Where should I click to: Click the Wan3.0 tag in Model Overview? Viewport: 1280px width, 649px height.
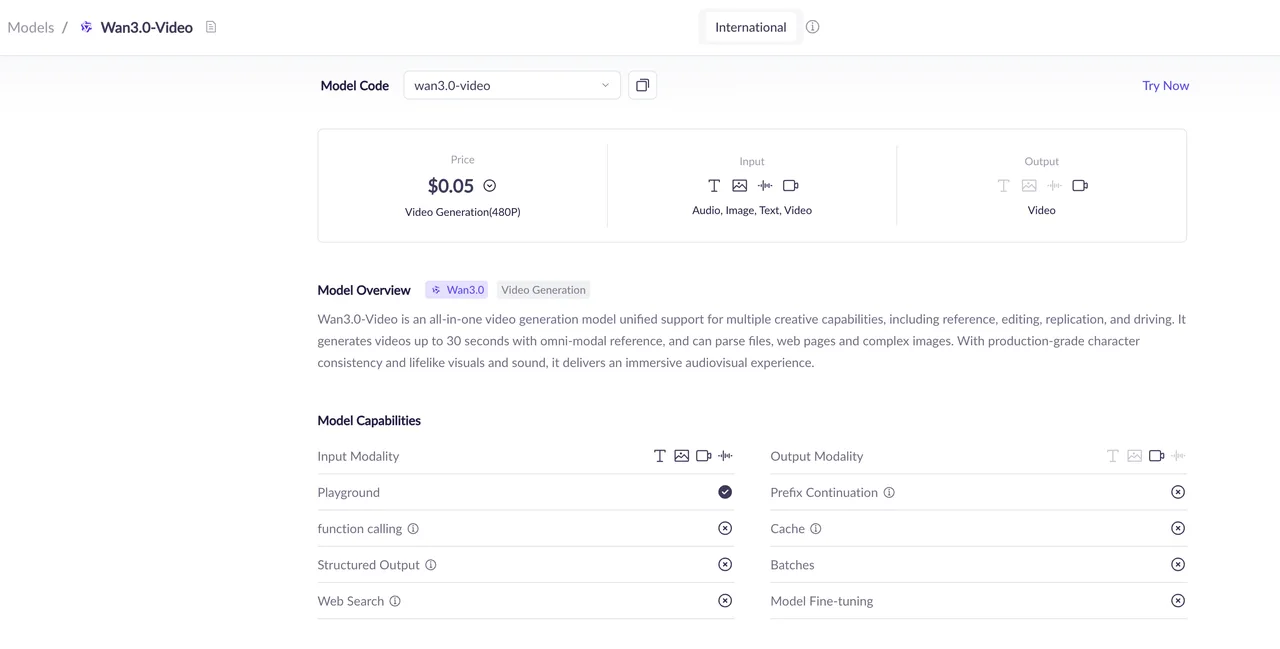pos(457,290)
